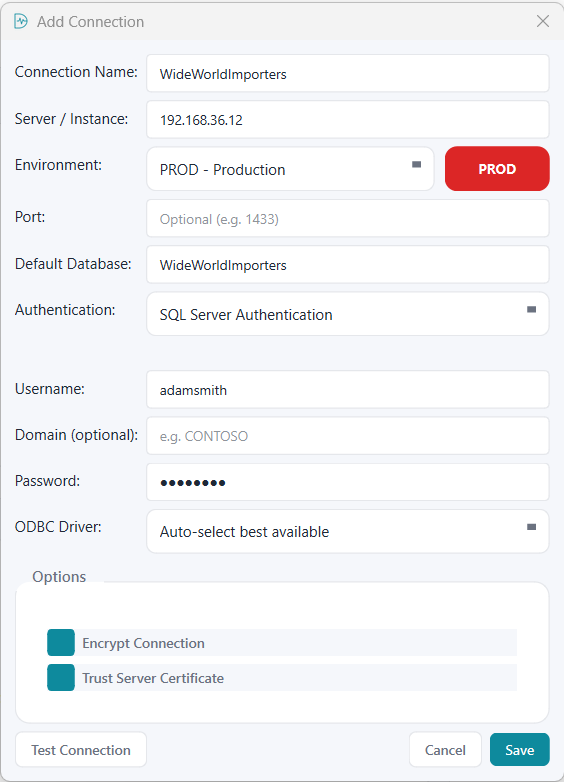Viewport: 564px width, 782px height.
Task: Click the ODBC Driver dropdown arrow indicator
Action: click(532, 527)
